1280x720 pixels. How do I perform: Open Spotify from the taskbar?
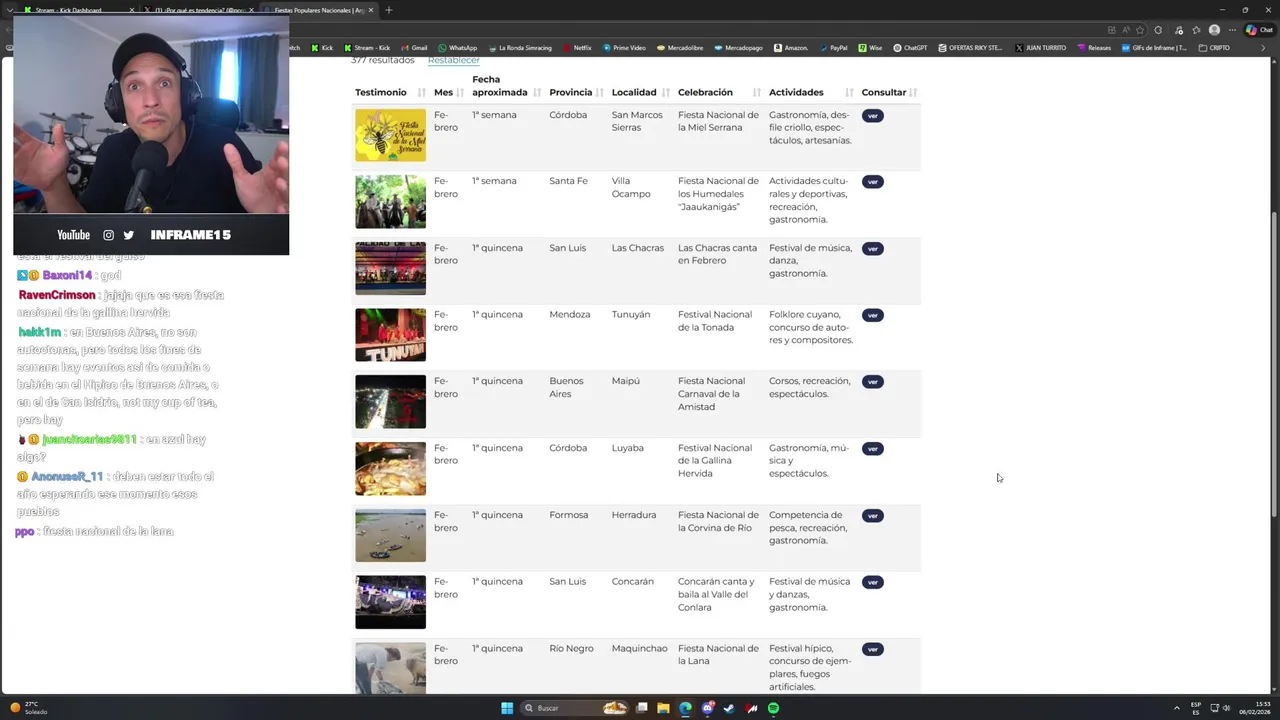[x=773, y=708]
